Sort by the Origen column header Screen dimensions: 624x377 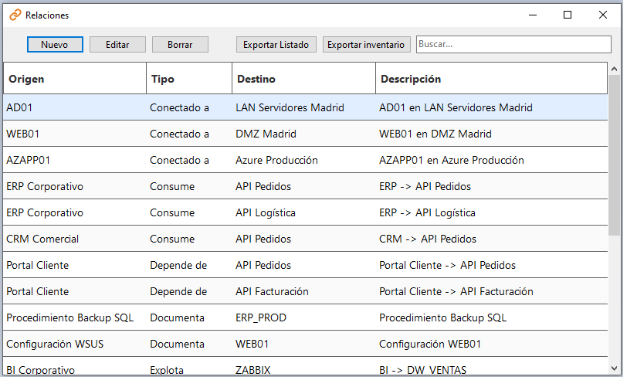[x=75, y=78]
